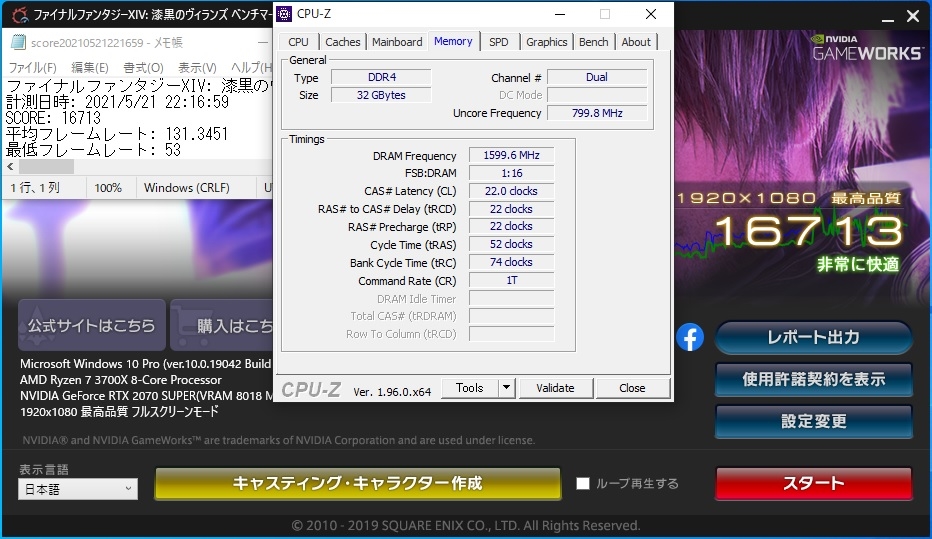The width and height of the screenshot is (932, 539).
Task: Click the Close button in CPU-Z
Action: coord(632,388)
